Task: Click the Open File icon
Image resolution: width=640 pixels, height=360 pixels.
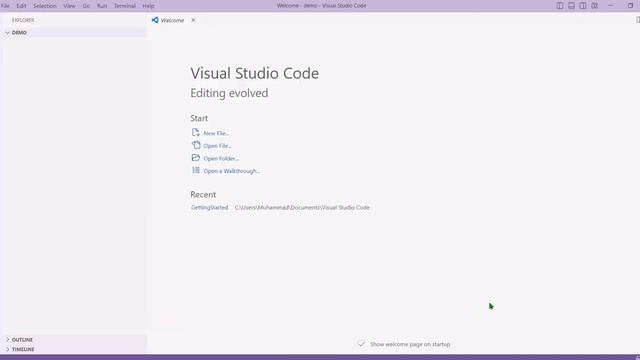Action: pos(196,145)
